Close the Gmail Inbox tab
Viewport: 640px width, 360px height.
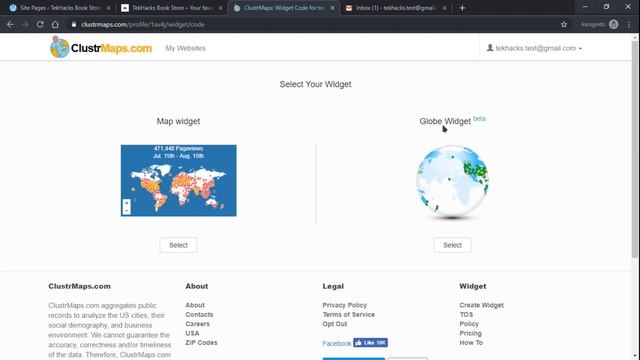(x=444, y=8)
